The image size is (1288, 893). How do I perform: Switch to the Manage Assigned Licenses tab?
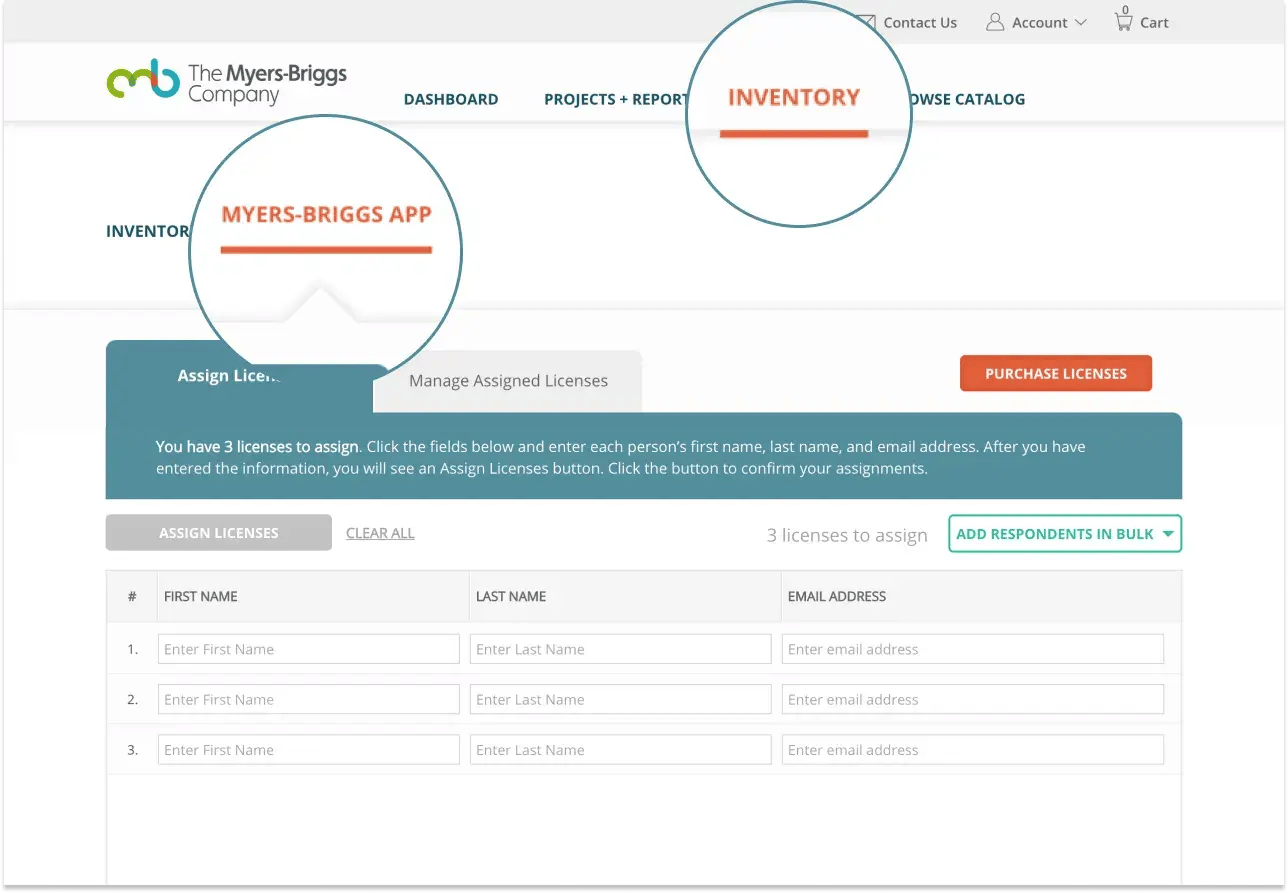point(507,381)
